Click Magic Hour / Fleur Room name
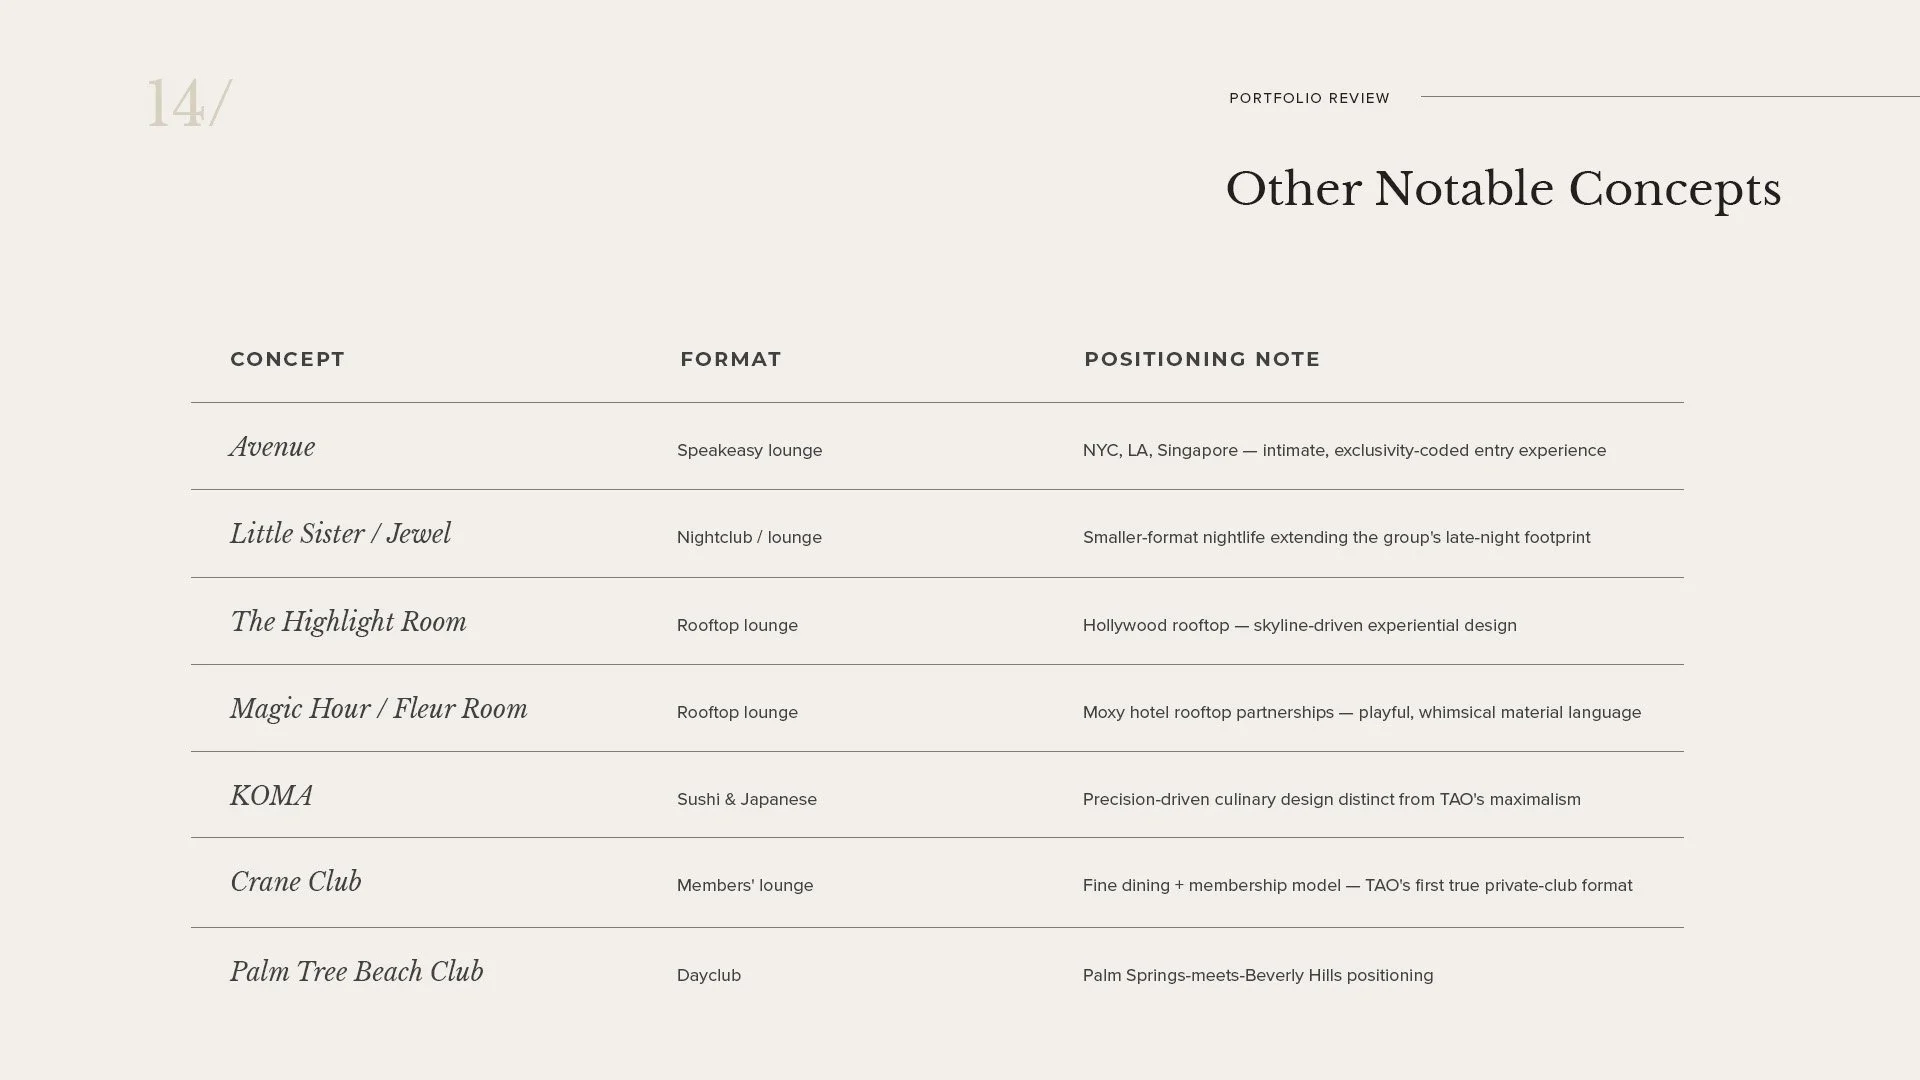 coord(378,709)
